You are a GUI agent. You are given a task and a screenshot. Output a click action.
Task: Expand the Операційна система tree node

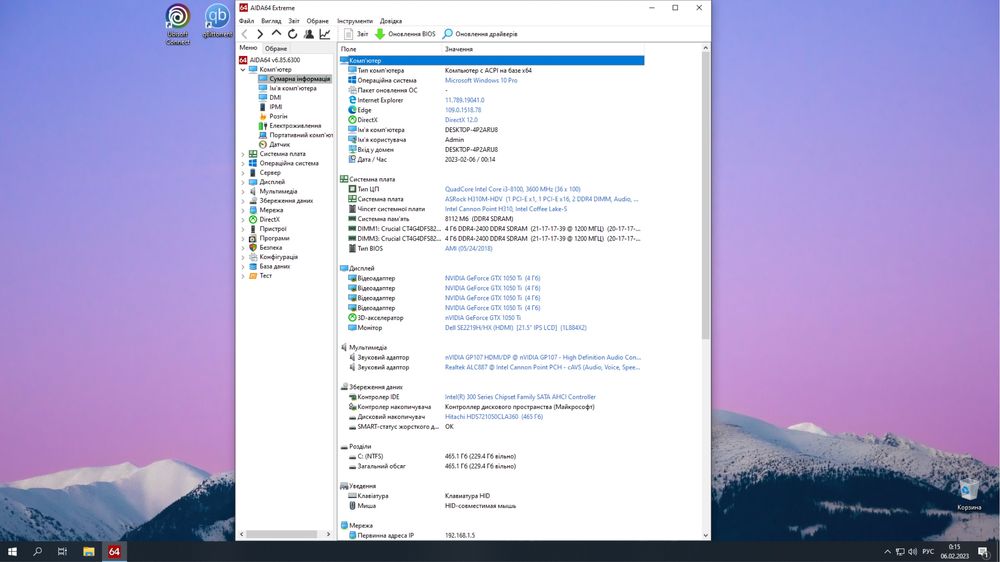(x=242, y=163)
